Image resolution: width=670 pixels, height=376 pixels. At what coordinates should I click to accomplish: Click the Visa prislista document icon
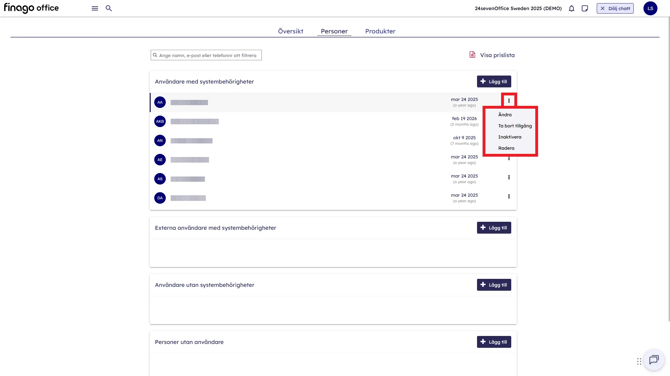pyautogui.click(x=472, y=55)
